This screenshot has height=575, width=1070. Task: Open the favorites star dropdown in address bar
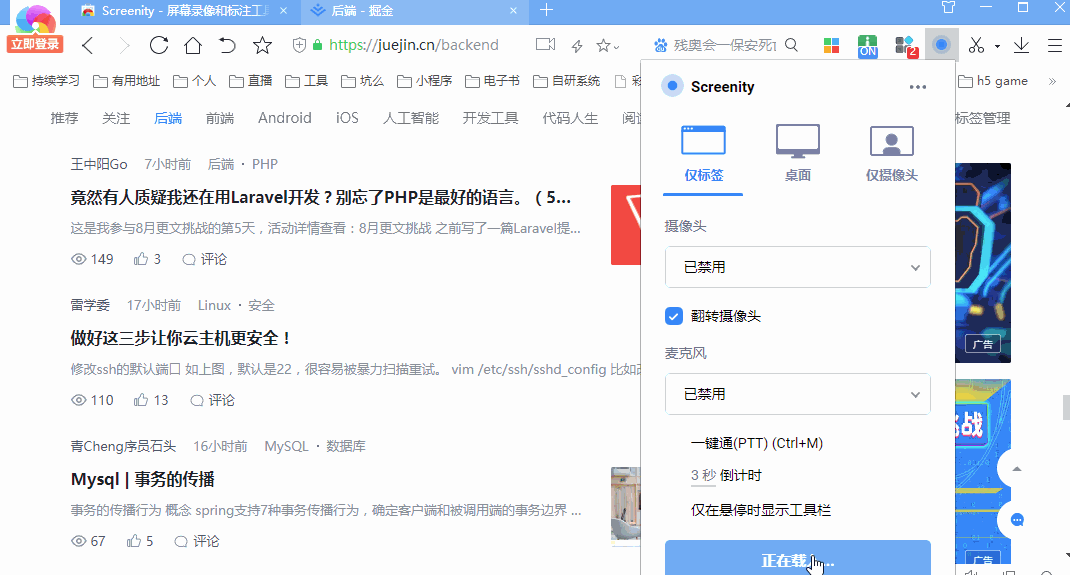coord(607,46)
